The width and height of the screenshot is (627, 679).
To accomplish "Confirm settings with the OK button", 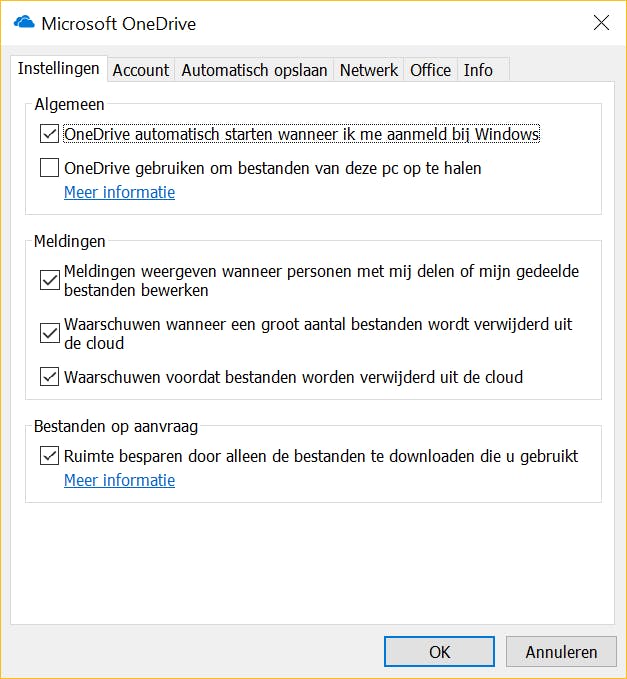I will point(439,652).
